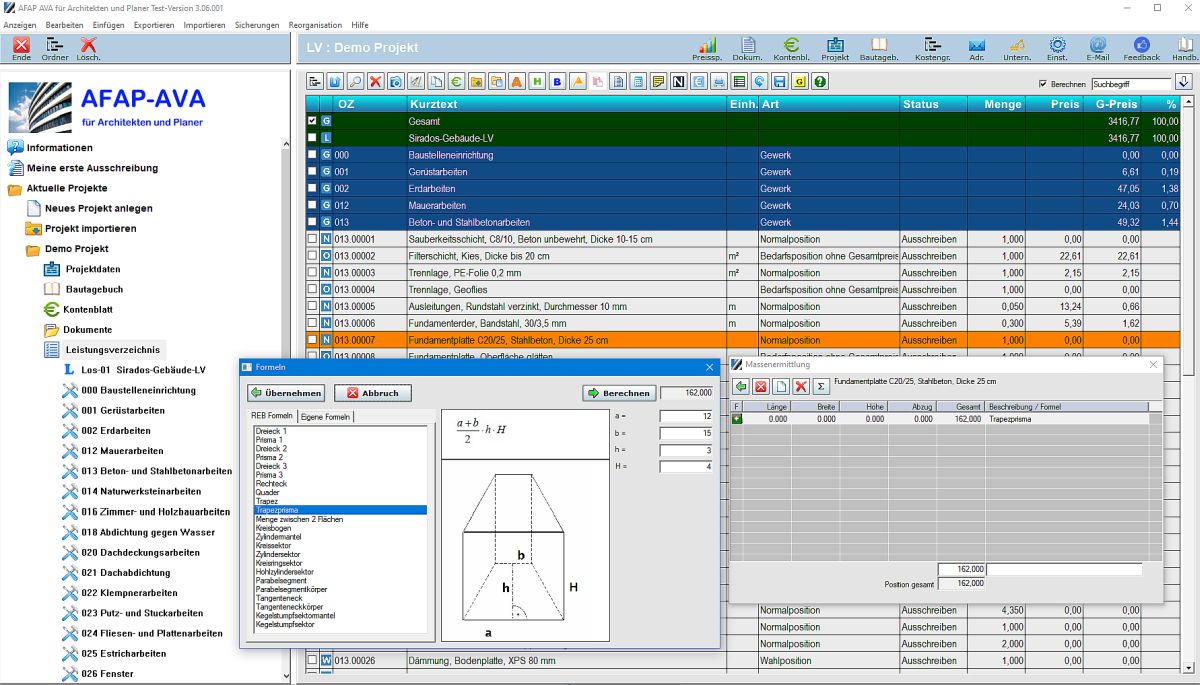This screenshot has width=1200, height=685.
Task: Click the orange A icon in the LV toolbar
Action: tap(517, 82)
